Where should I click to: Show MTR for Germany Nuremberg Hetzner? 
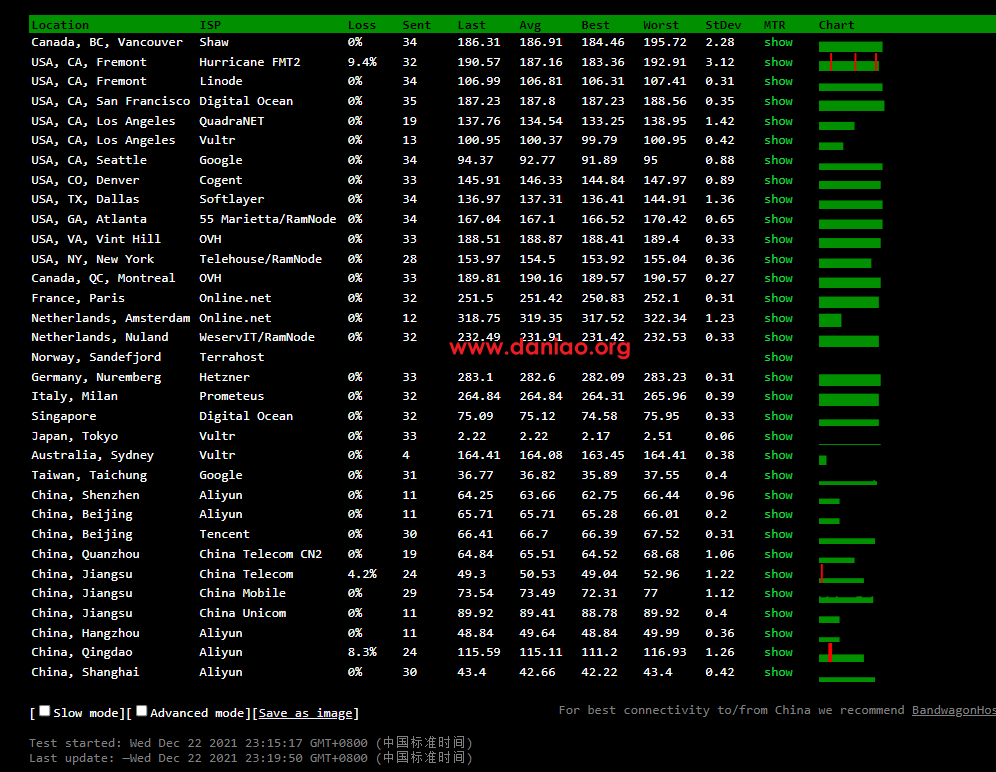pyautogui.click(x=778, y=377)
